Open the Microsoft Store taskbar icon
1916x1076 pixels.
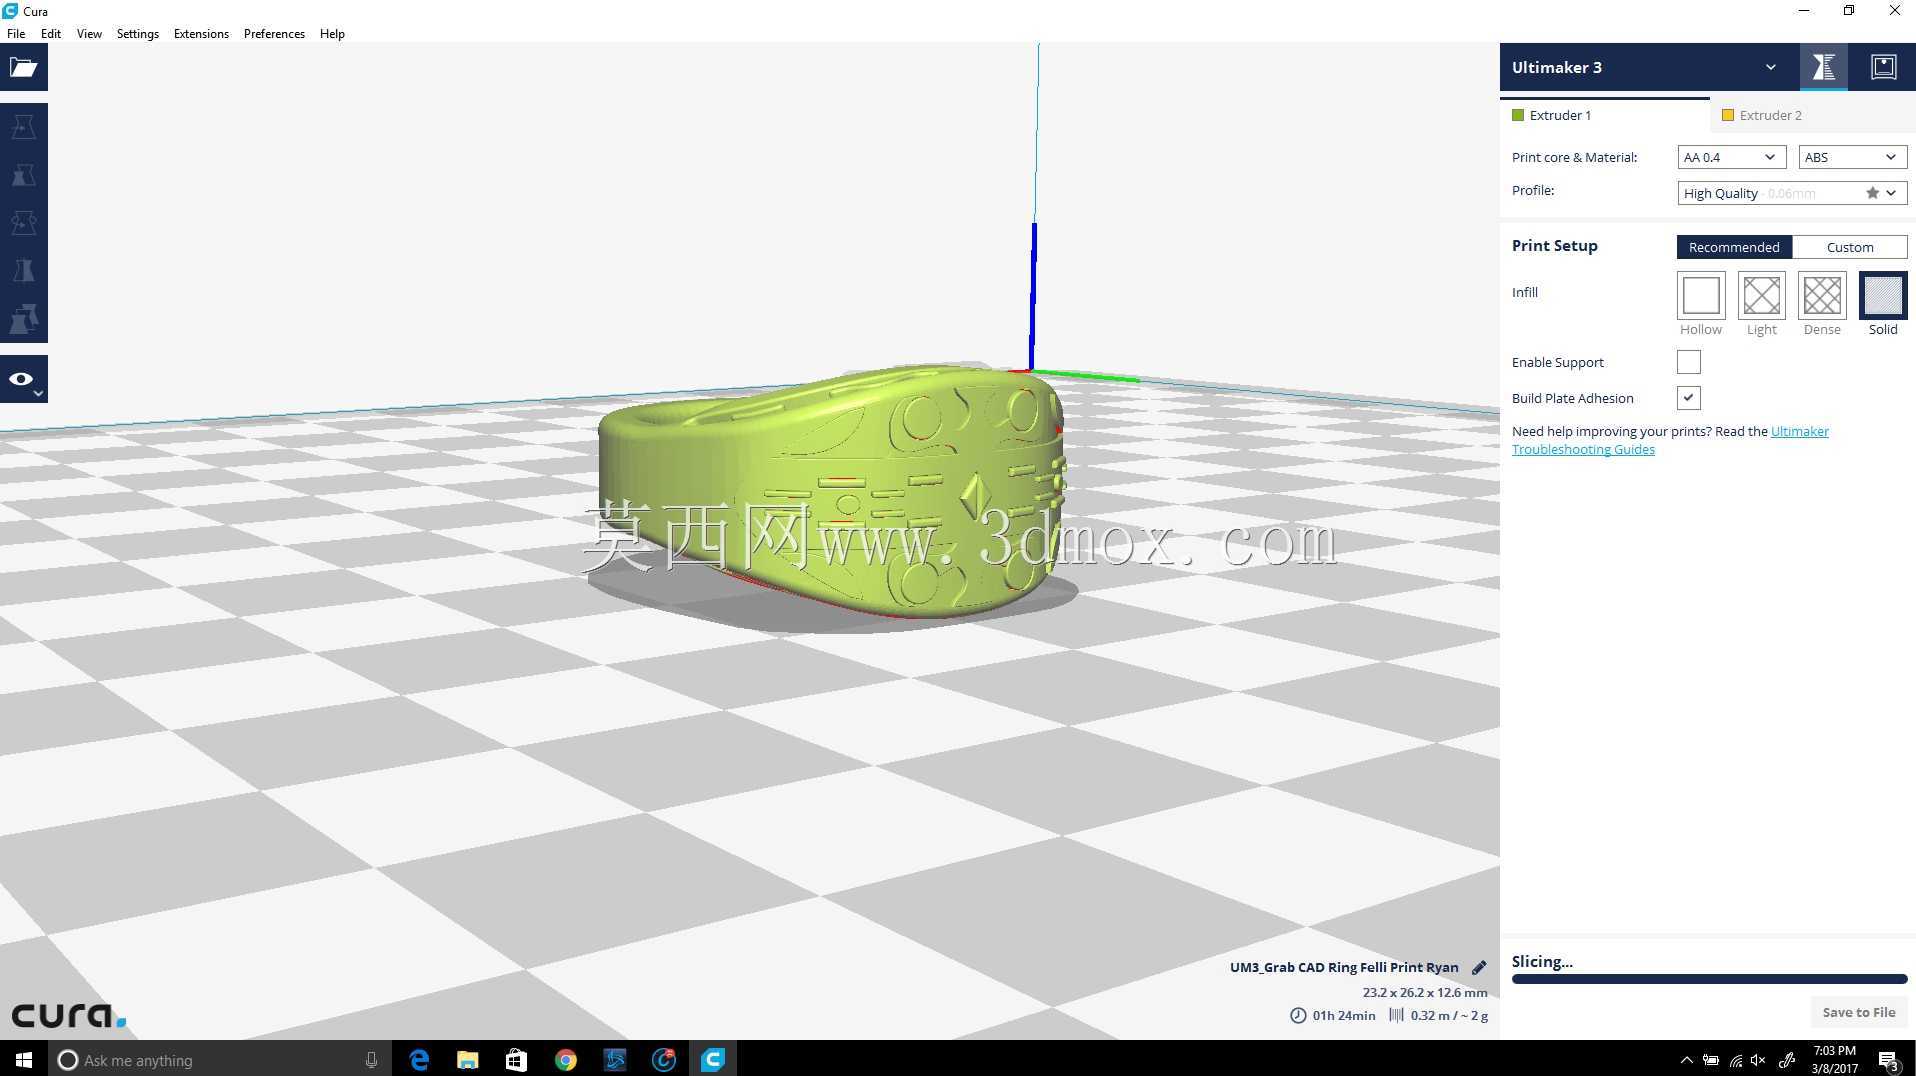pos(516,1059)
